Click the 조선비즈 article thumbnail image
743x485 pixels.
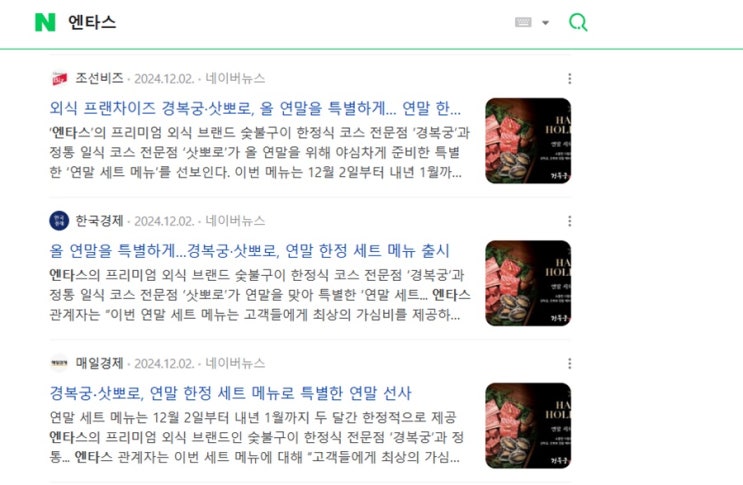coord(528,141)
